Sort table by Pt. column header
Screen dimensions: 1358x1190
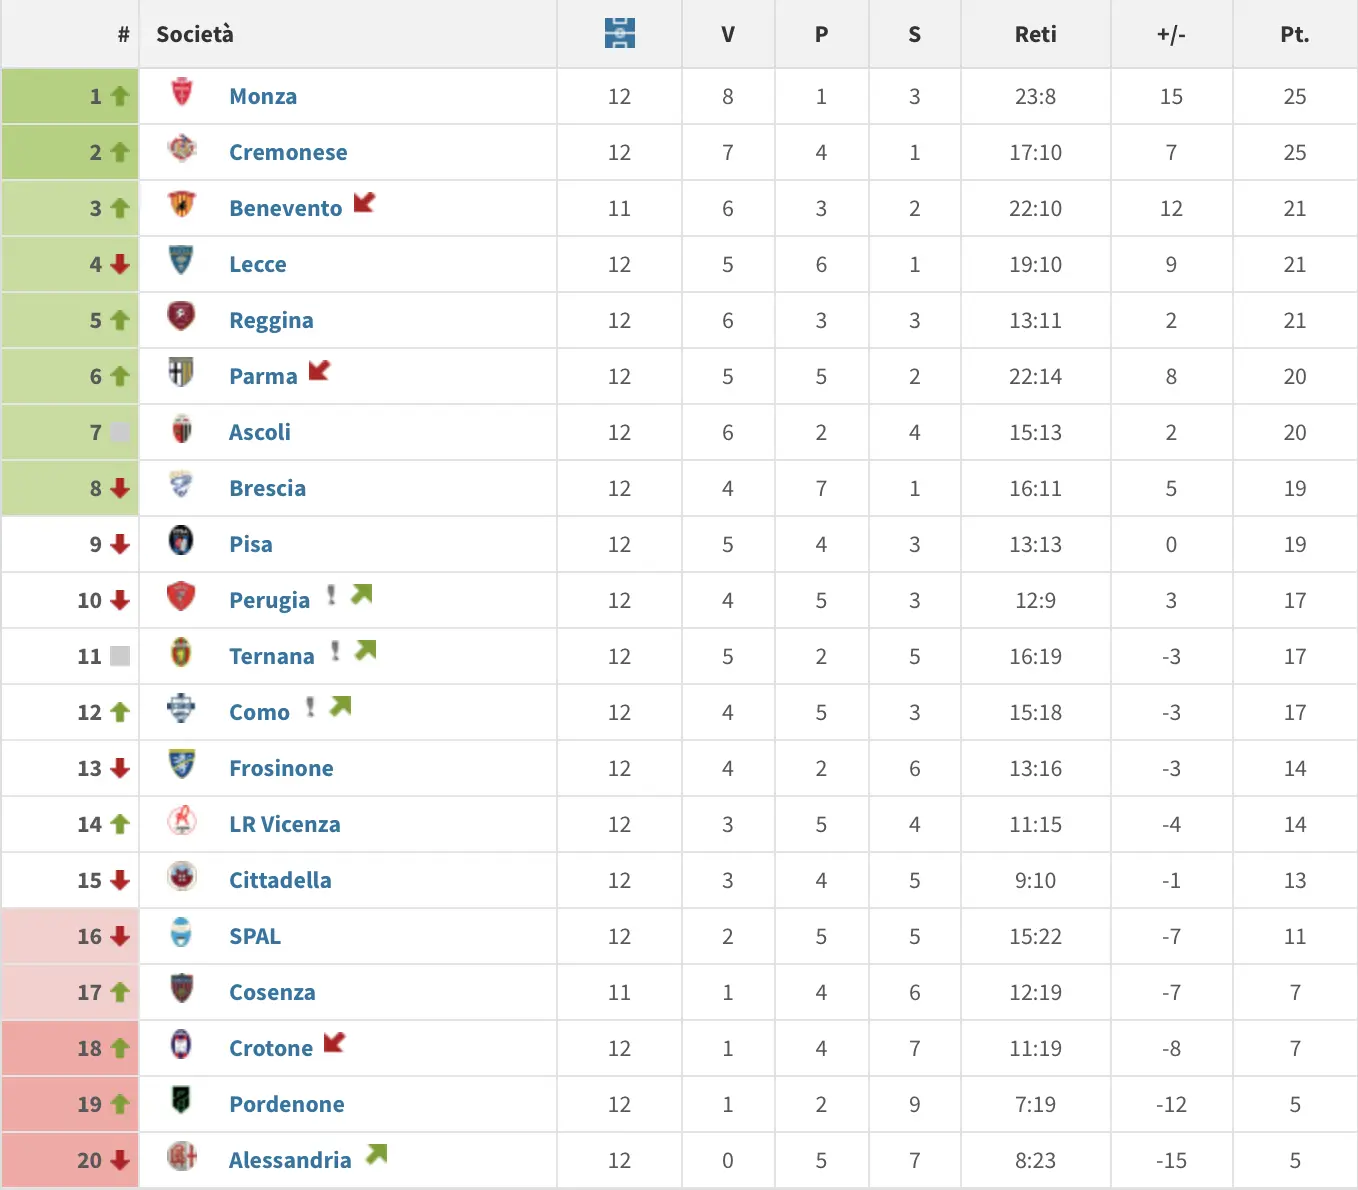pyautogui.click(x=1294, y=34)
